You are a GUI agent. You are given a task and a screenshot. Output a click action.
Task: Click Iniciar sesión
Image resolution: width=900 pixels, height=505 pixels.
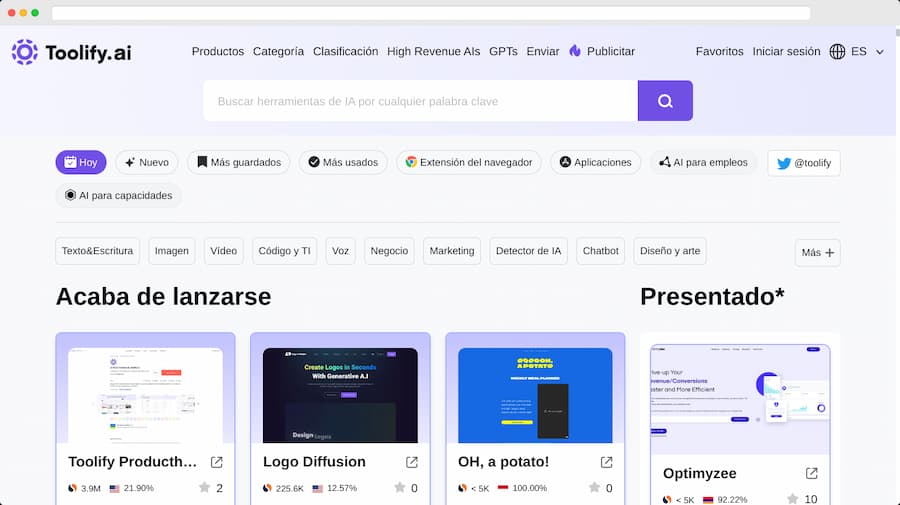tap(786, 52)
